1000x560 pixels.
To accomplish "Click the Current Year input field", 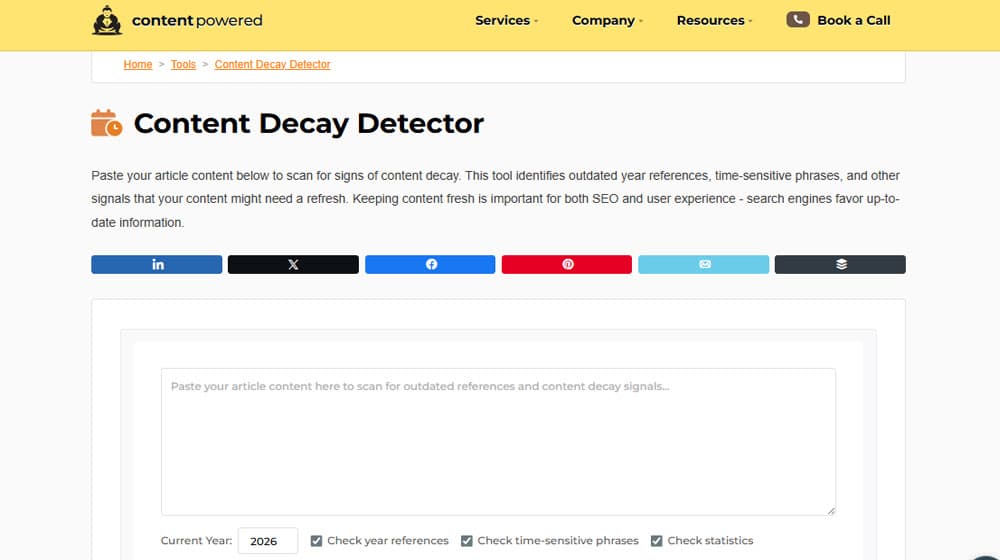I will click(267, 541).
